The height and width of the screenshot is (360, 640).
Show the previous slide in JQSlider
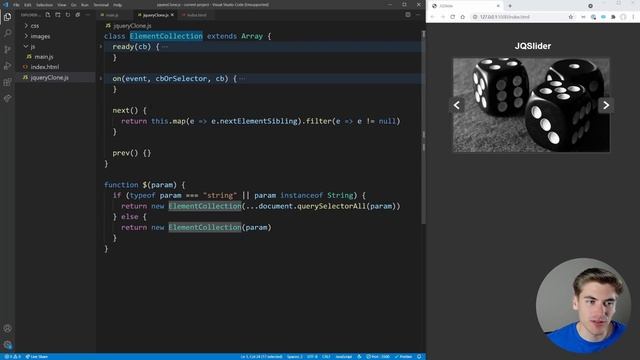coord(457,105)
